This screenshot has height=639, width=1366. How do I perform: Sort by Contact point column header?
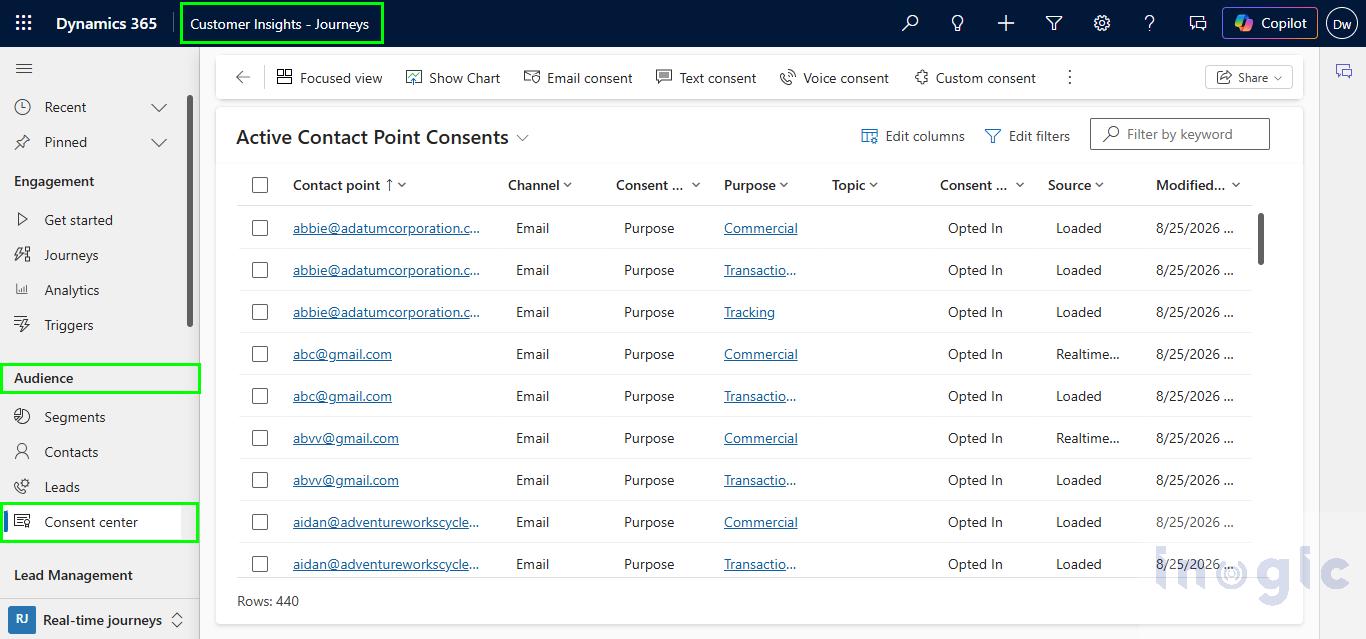tap(349, 185)
